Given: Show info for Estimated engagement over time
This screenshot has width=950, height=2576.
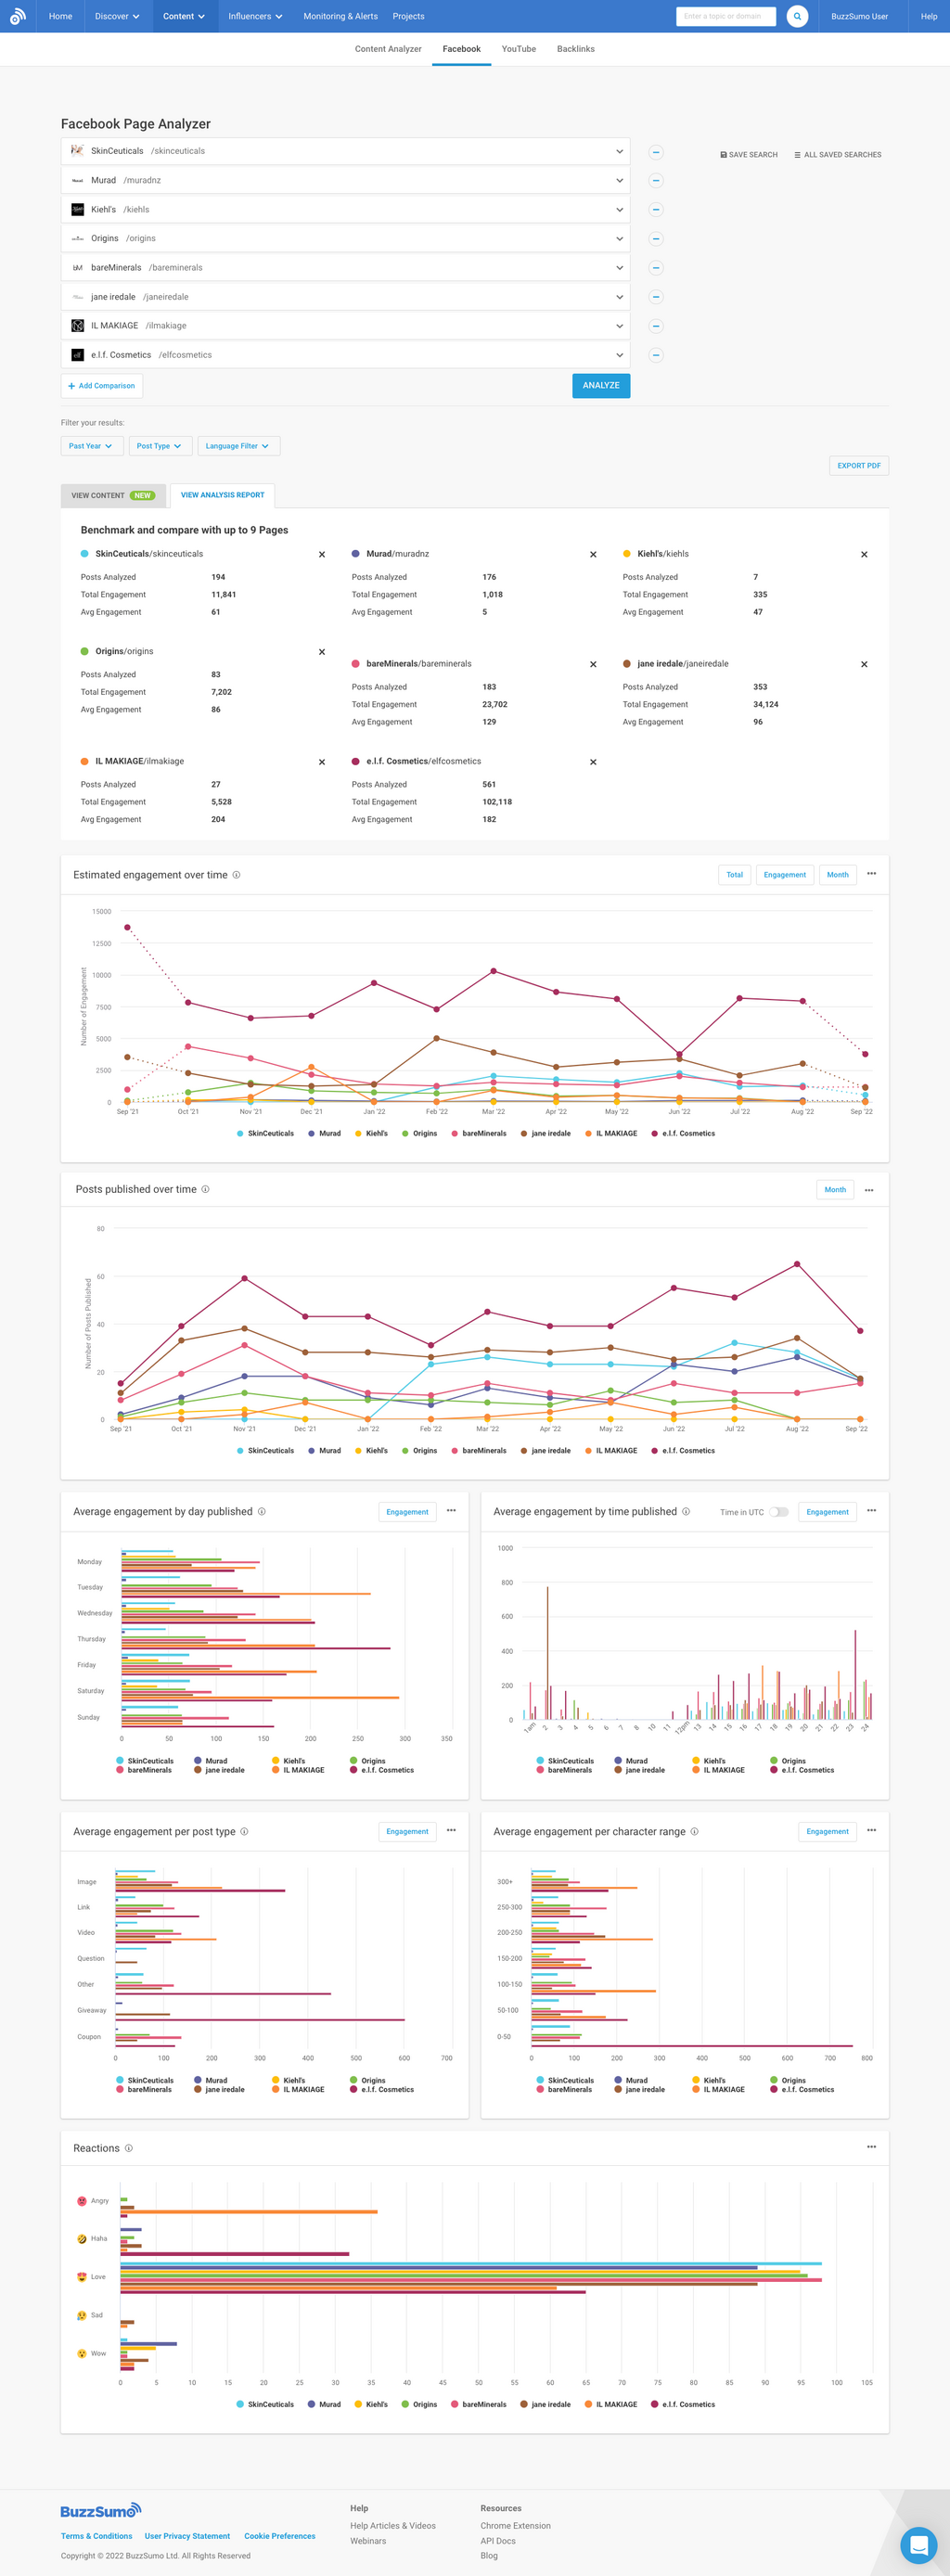Looking at the screenshot, I should pos(237,875).
